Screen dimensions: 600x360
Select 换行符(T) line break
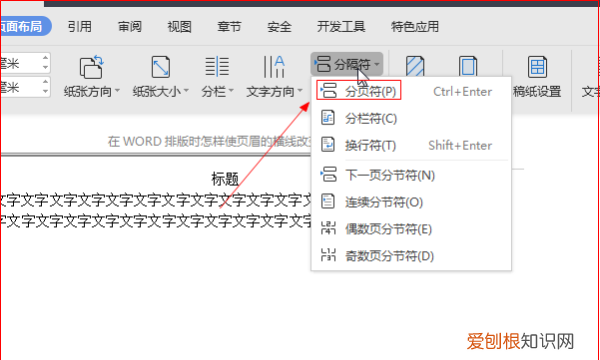[x=411, y=145]
